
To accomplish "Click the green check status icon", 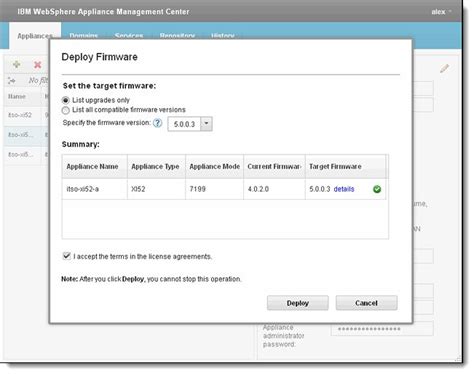I will pyautogui.click(x=377, y=189).
